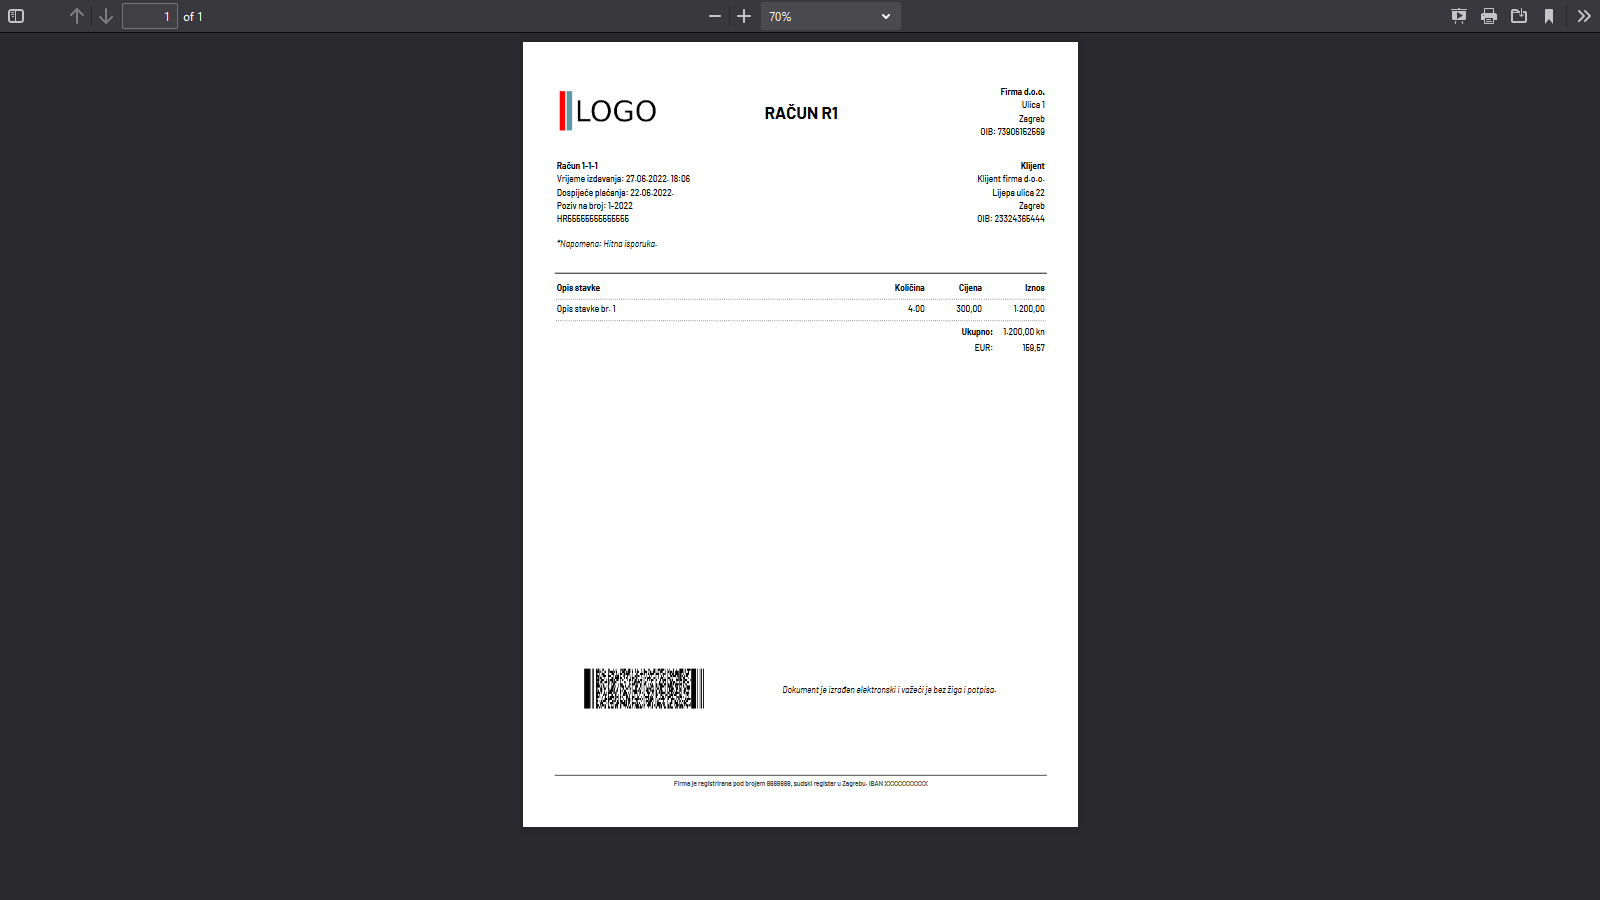
Task: Click the Opis stavke column header
Action: [578, 288]
